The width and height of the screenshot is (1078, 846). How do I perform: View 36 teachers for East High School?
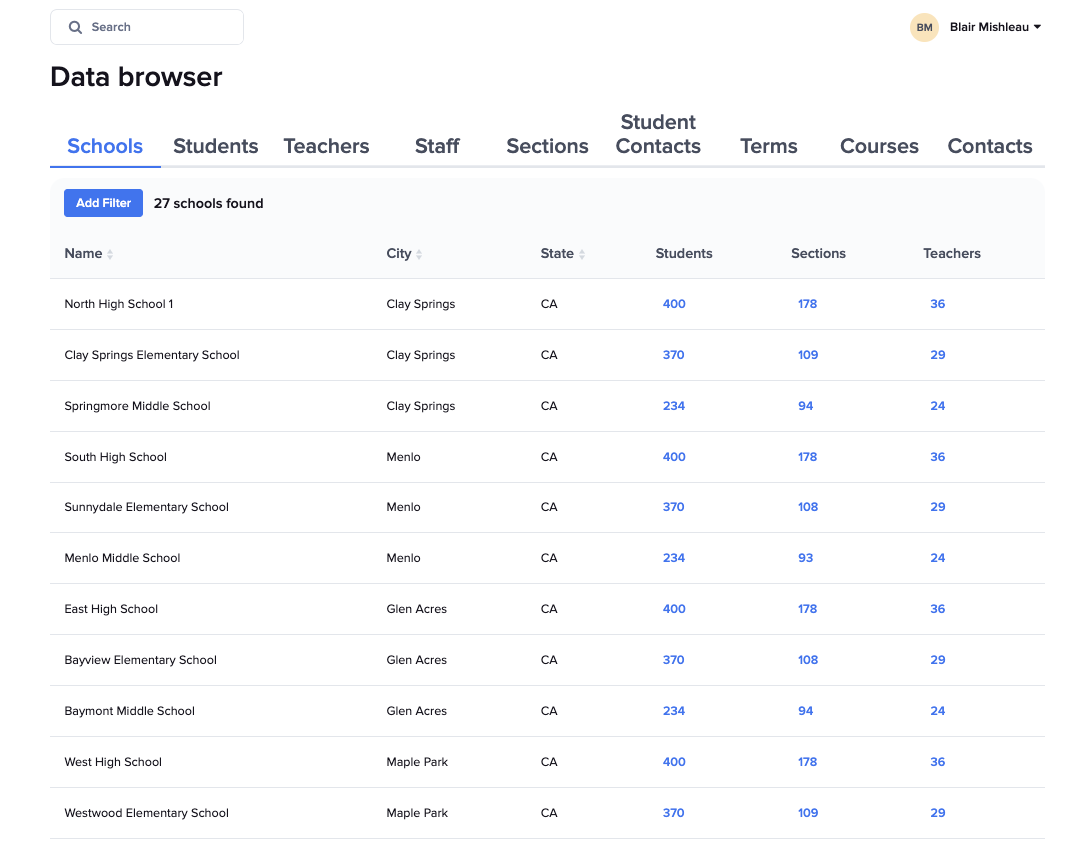938,608
